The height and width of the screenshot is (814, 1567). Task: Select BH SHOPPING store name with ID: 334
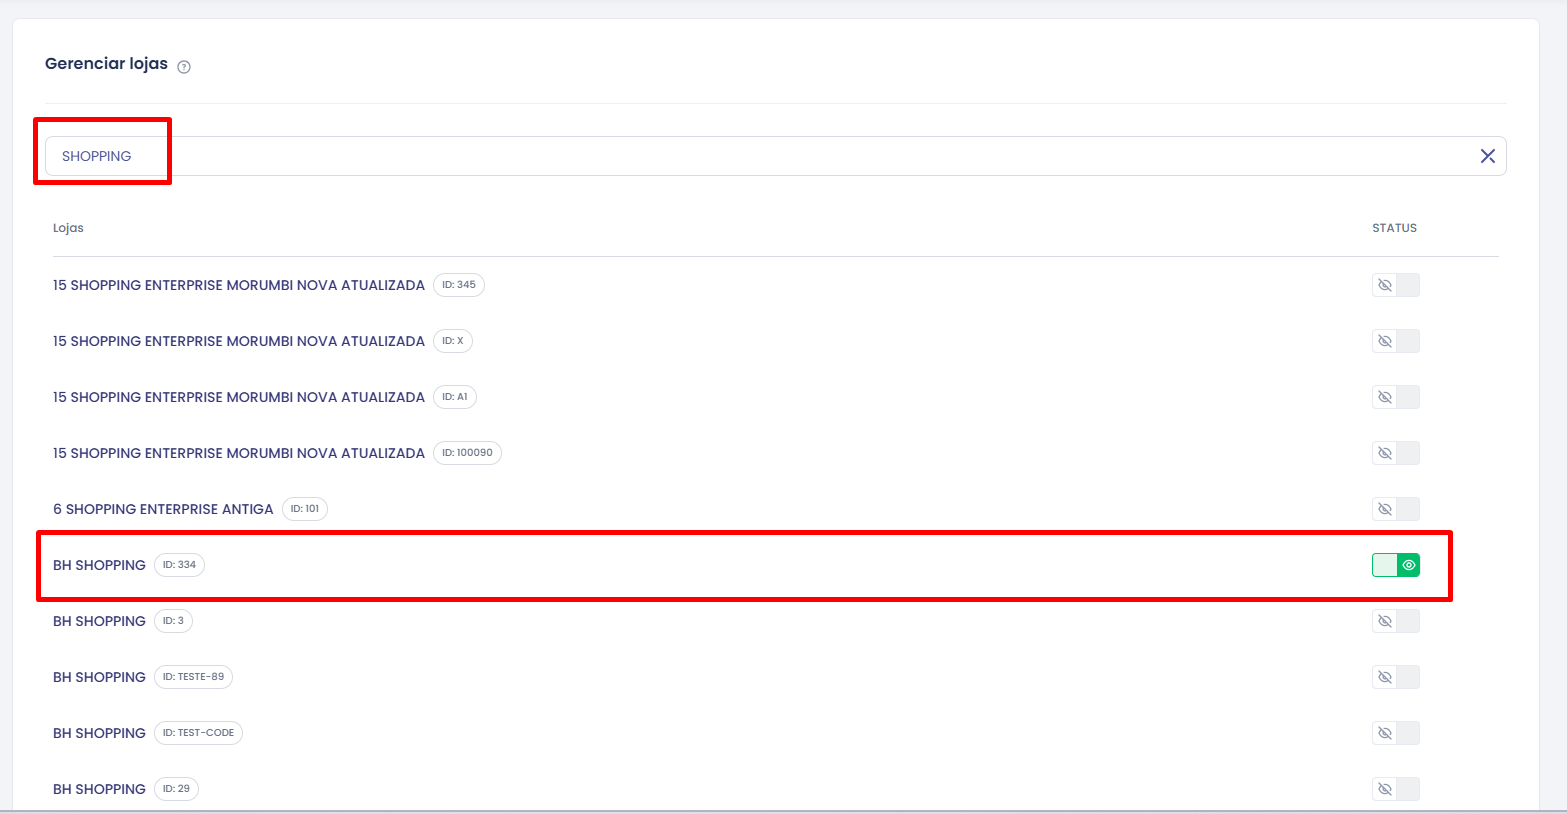click(x=99, y=565)
